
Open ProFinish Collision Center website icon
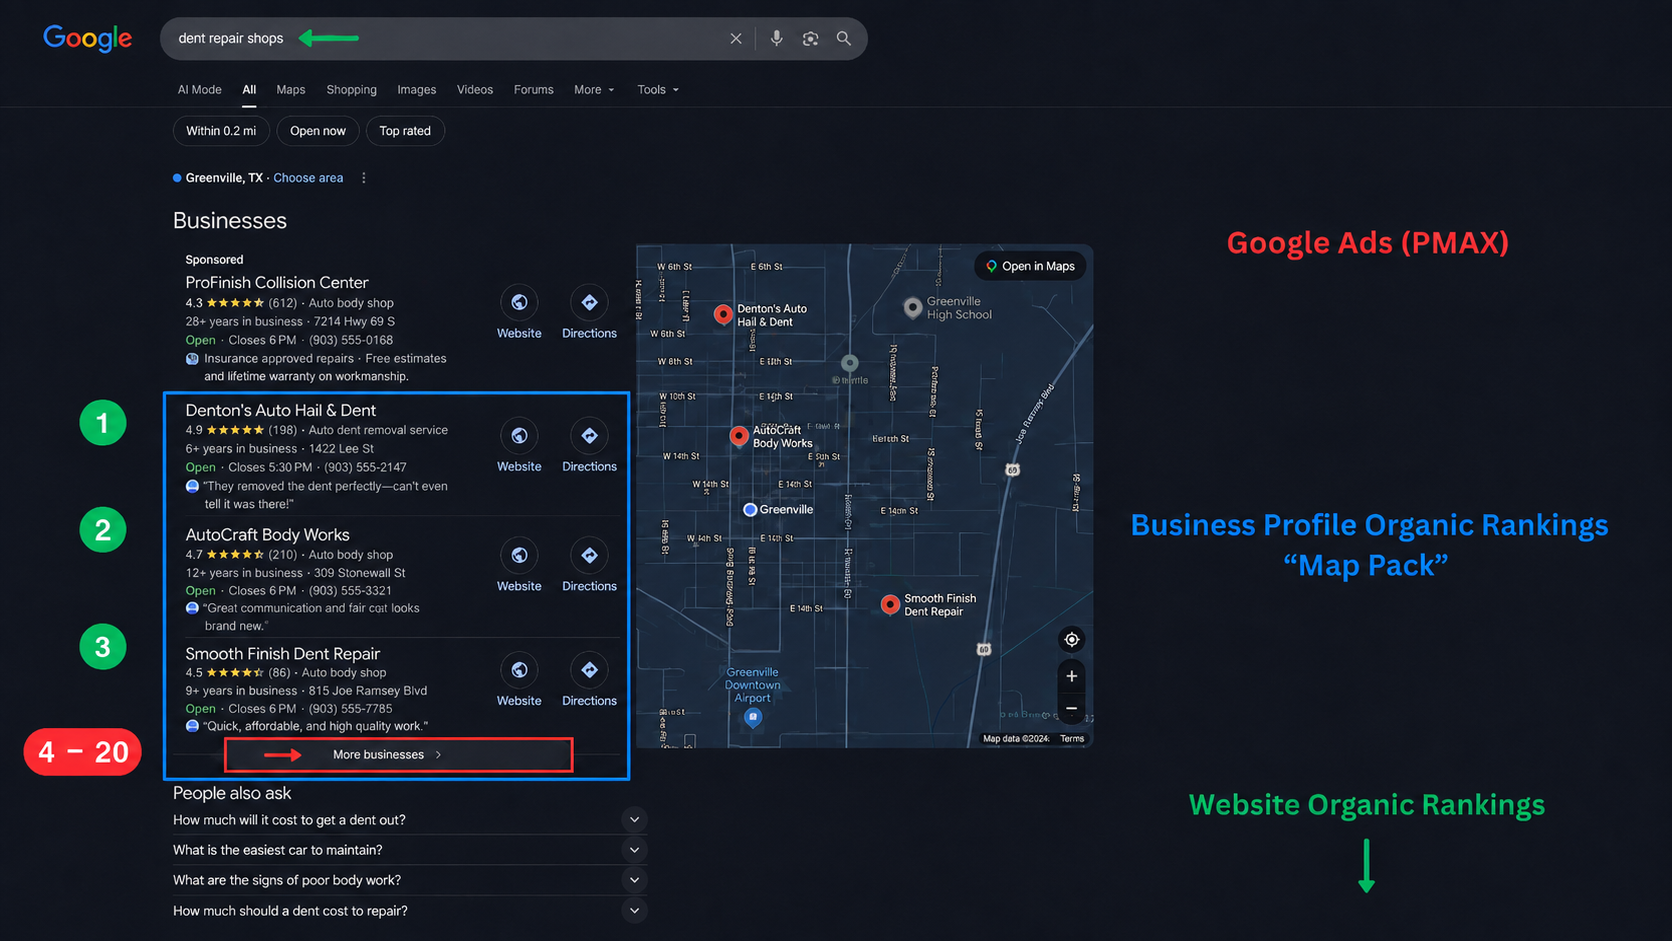(x=519, y=302)
